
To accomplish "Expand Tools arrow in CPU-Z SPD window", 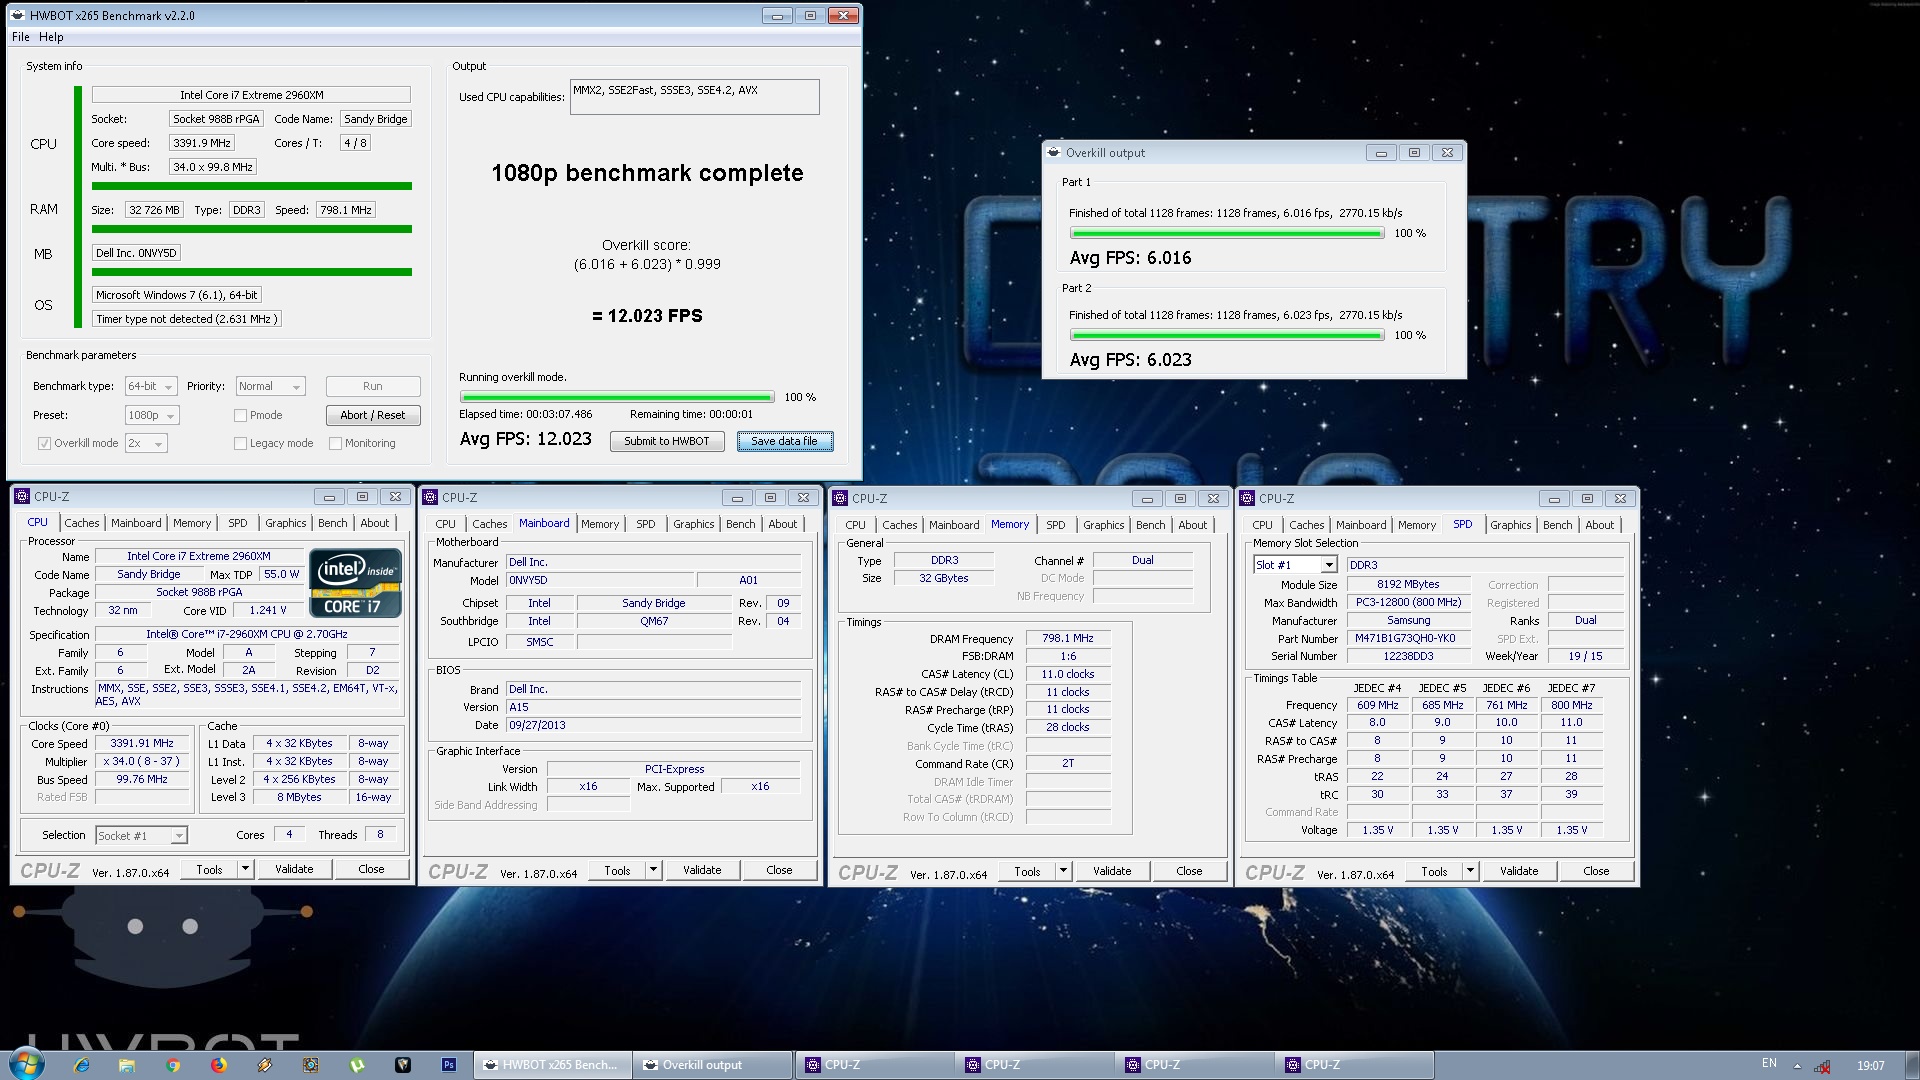I will [x=1470, y=870].
